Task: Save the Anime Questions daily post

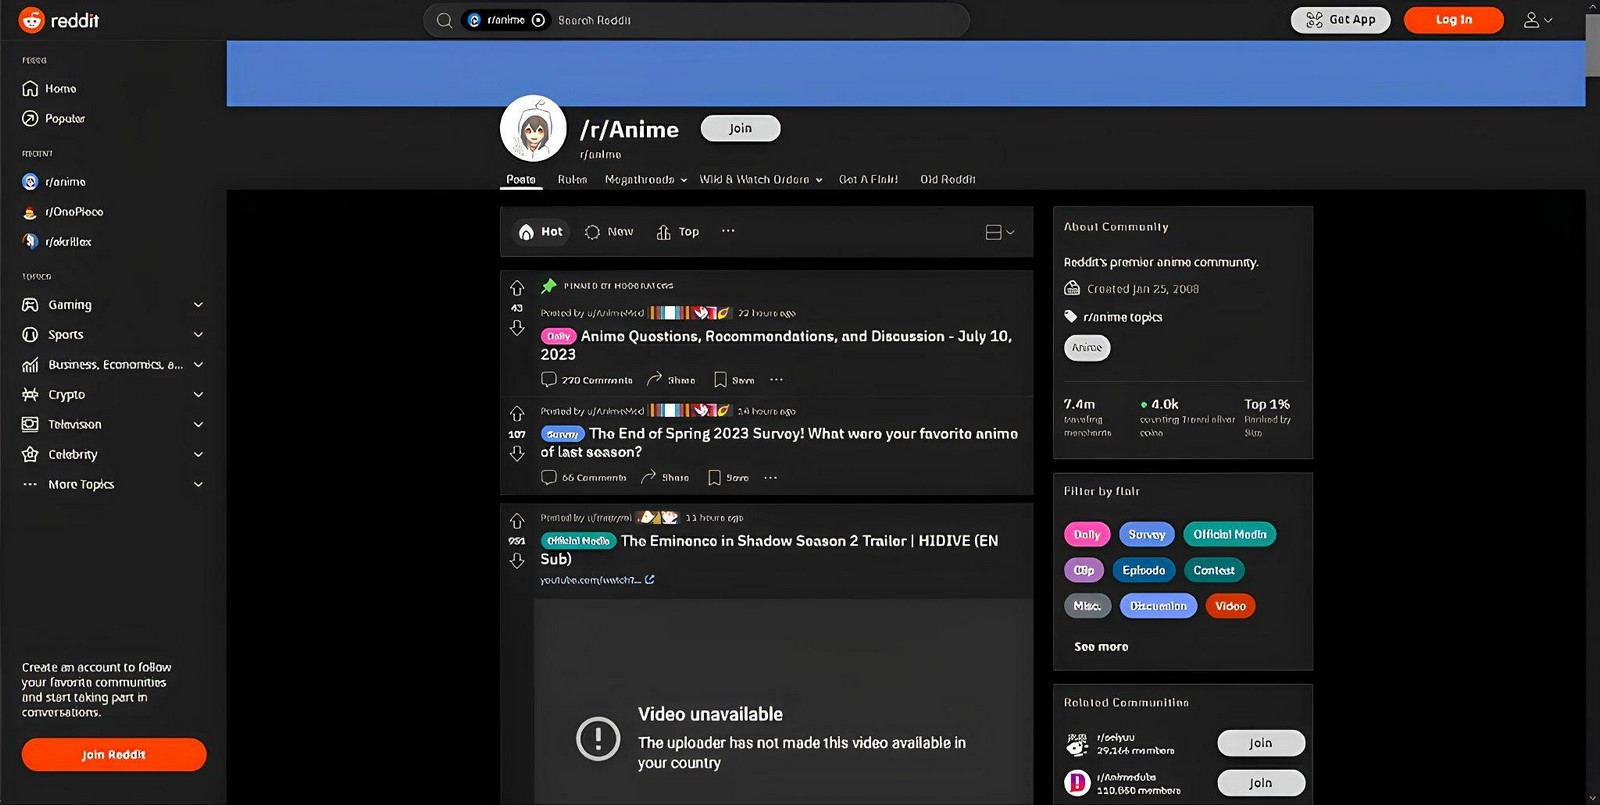Action: pos(734,380)
